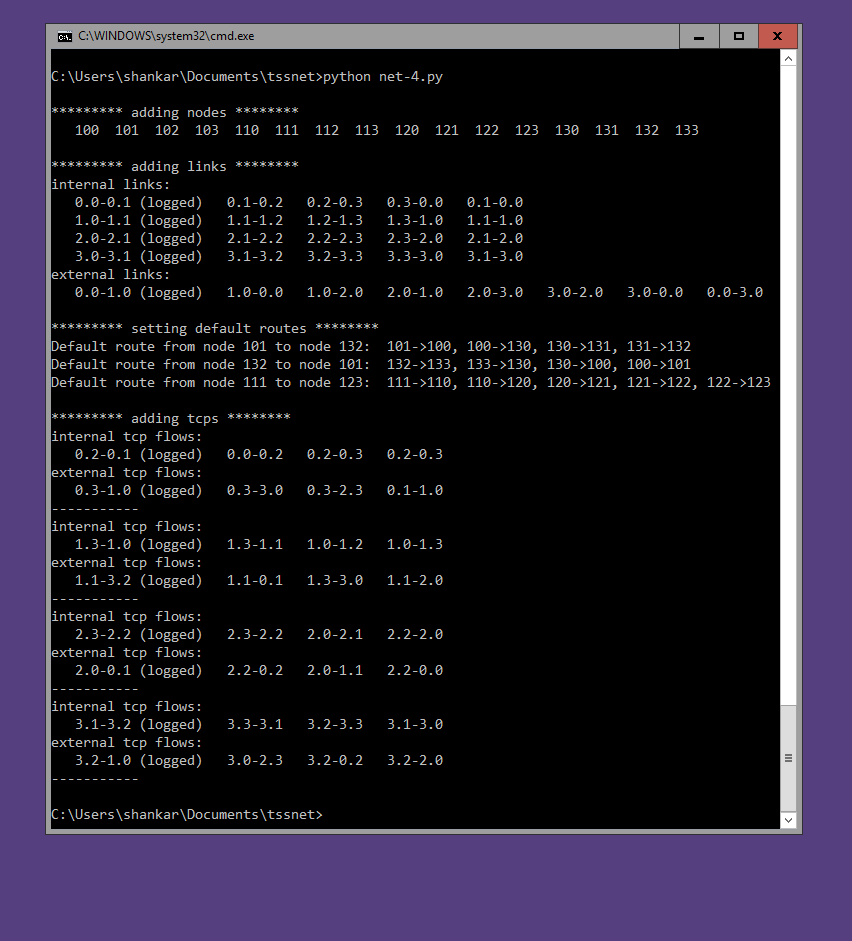Image resolution: width=852 pixels, height=941 pixels.
Task: Click the '1.2-1.3' internal link entry
Action: 335,220
